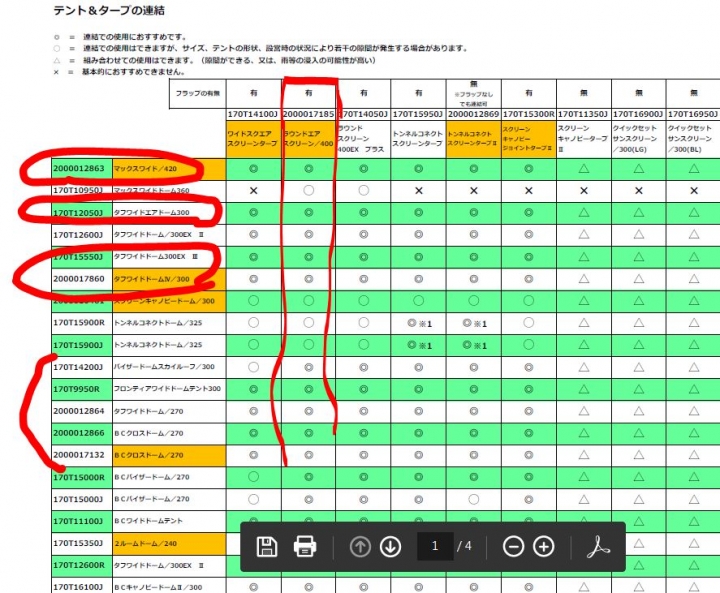
Task: Click row code 2000012864
Action: 79,411
